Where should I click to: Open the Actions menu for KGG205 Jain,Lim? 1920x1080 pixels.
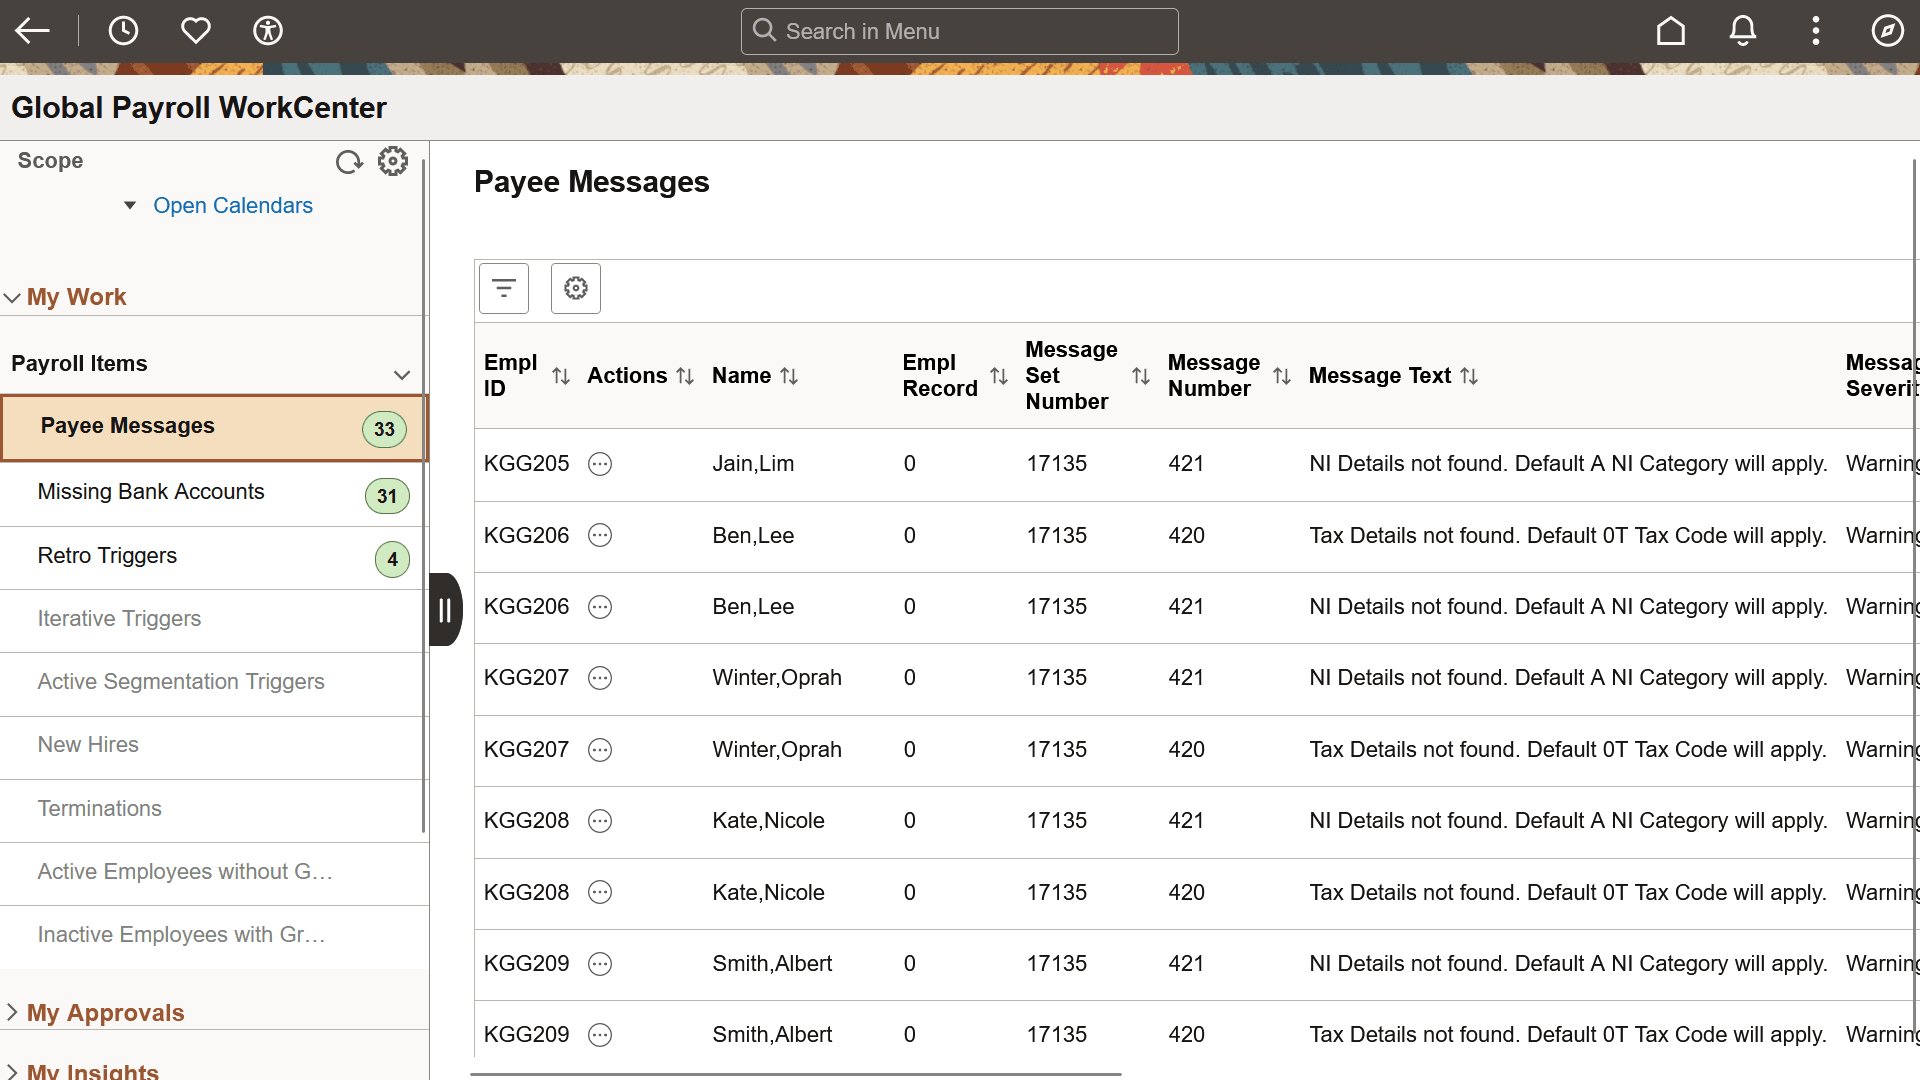click(x=600, y=463)
